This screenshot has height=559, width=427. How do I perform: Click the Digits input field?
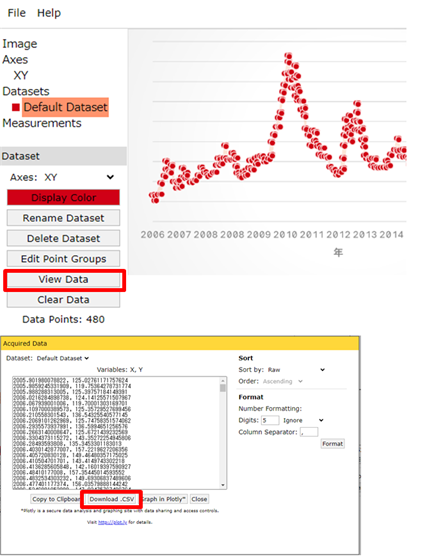coord(270,420)
